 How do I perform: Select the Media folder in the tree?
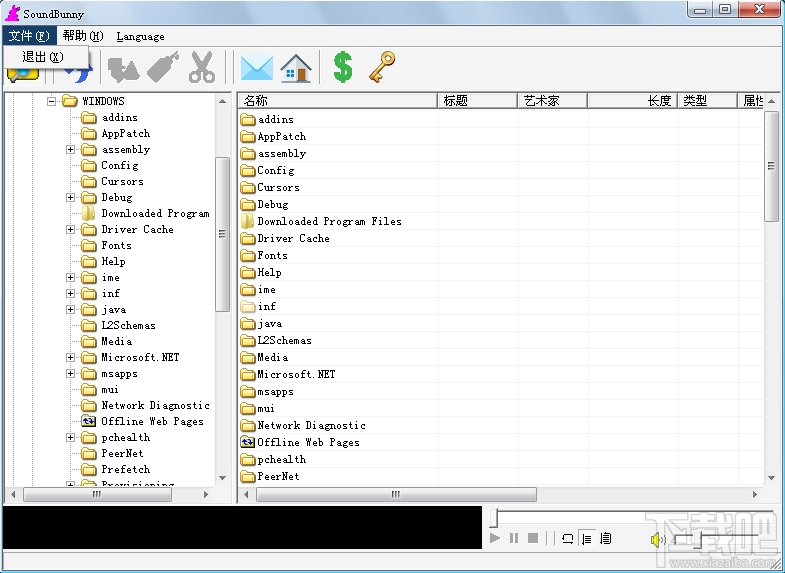pyautogui.click(x=117, y=341)
